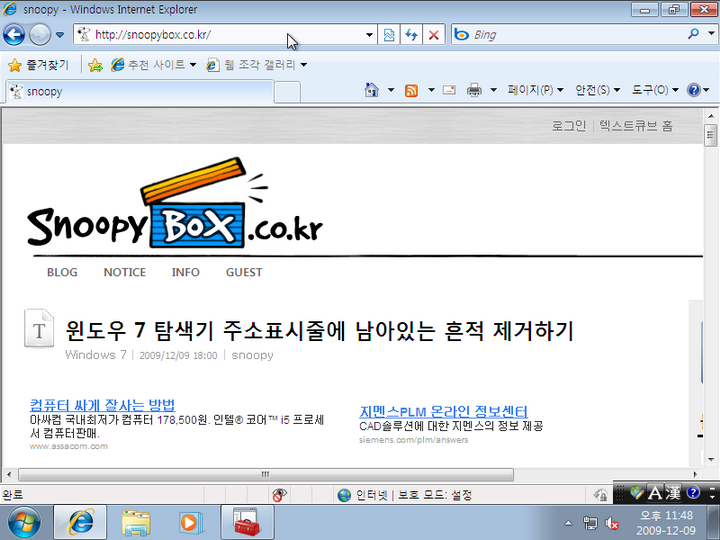This screenshot has height=540, width=720.
Task: Toggle the 漢 Hanja conversion button
Action: [673, 493]
